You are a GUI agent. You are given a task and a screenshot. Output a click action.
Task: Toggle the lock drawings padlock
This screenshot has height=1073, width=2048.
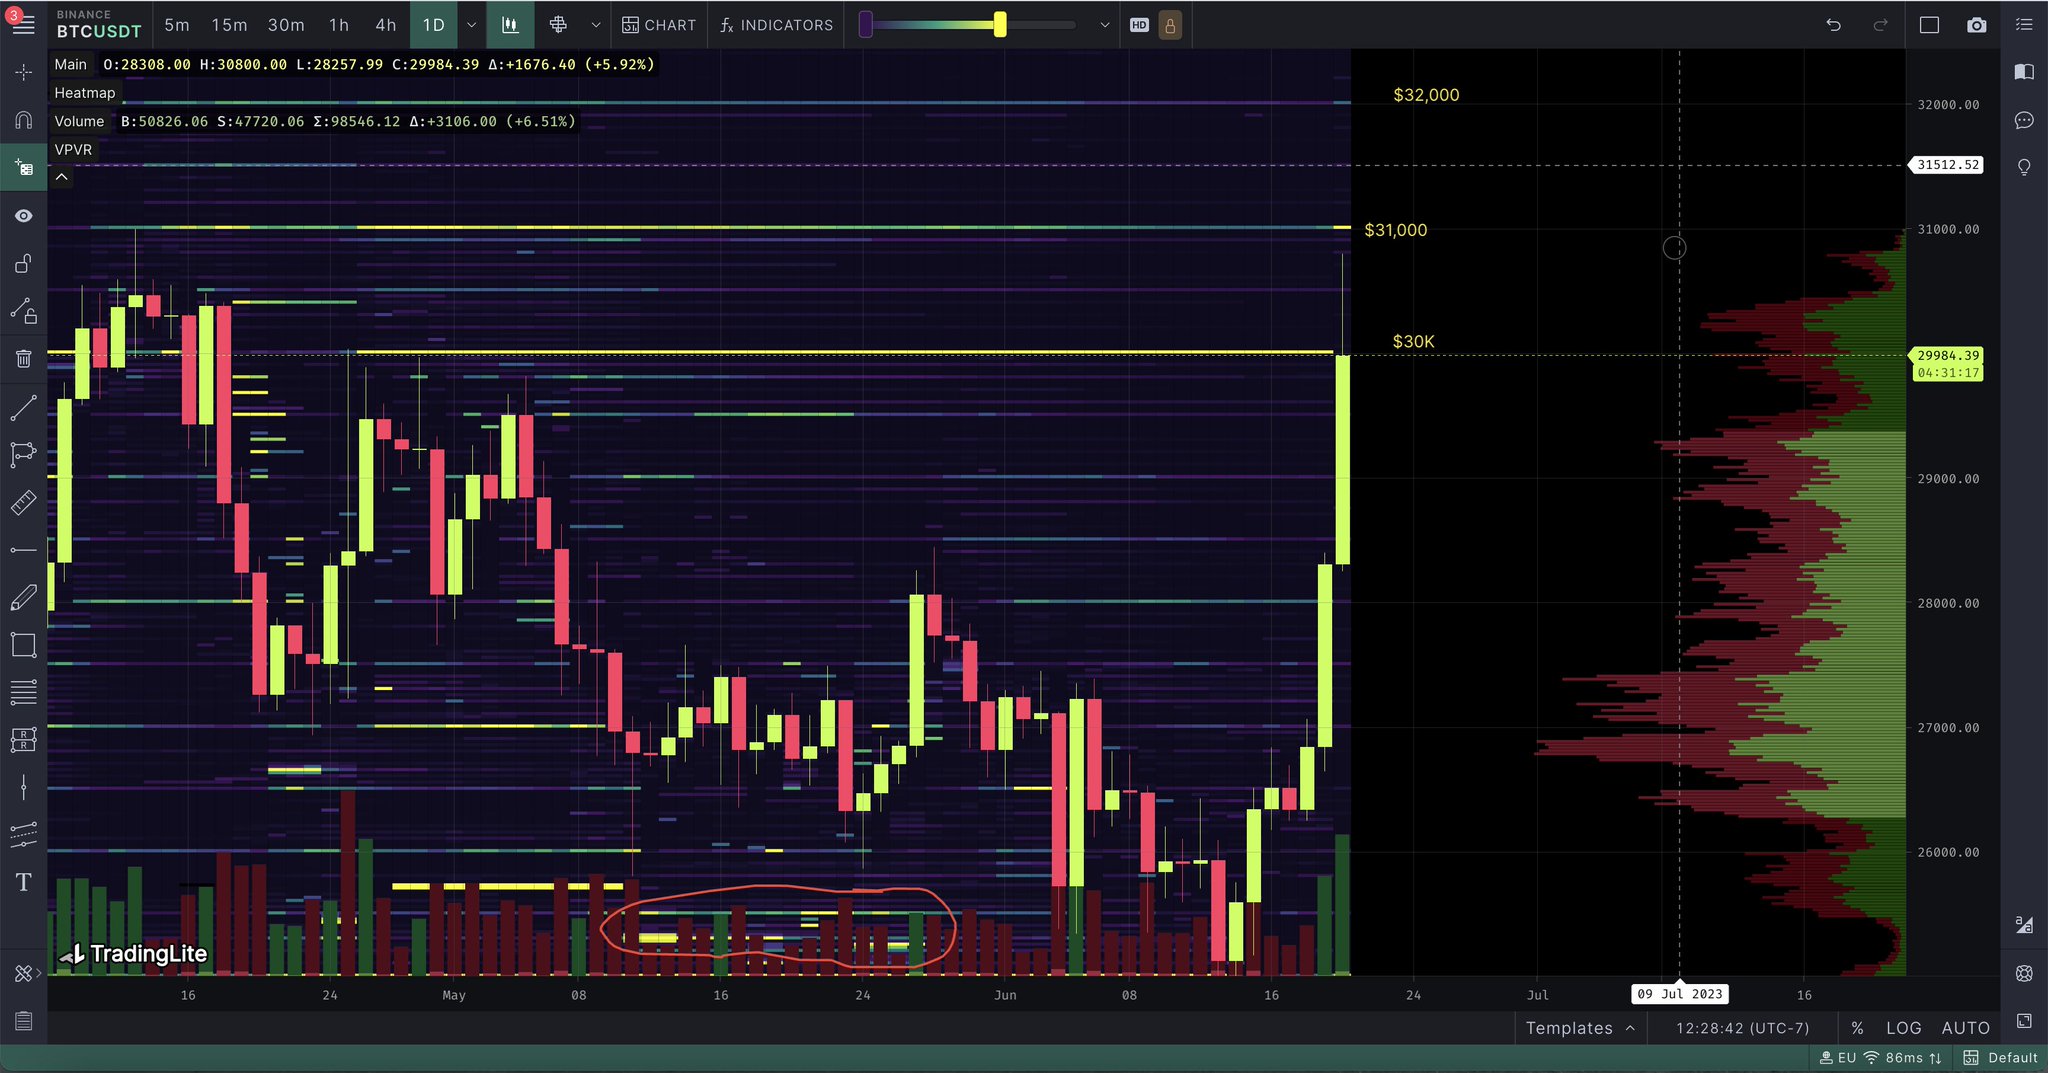(23, 263)
